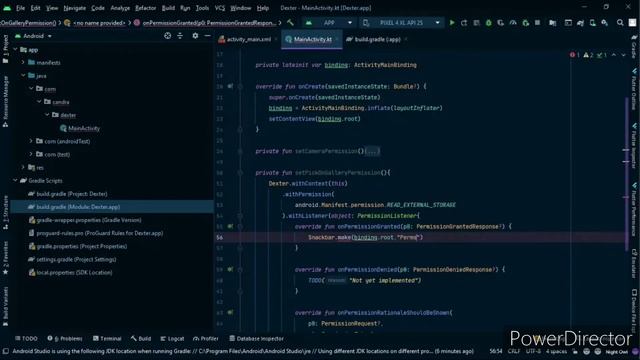Open the Android project view dropdown

(x=33, y=36)
